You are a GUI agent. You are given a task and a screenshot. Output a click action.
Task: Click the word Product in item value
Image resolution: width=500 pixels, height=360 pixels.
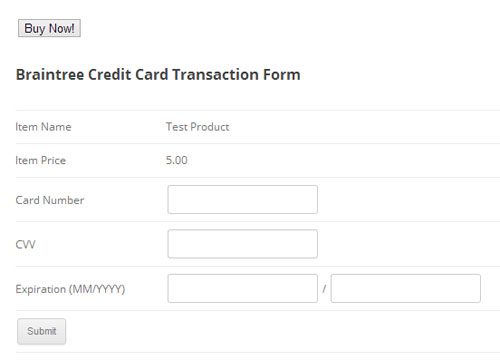click(210, 127)
